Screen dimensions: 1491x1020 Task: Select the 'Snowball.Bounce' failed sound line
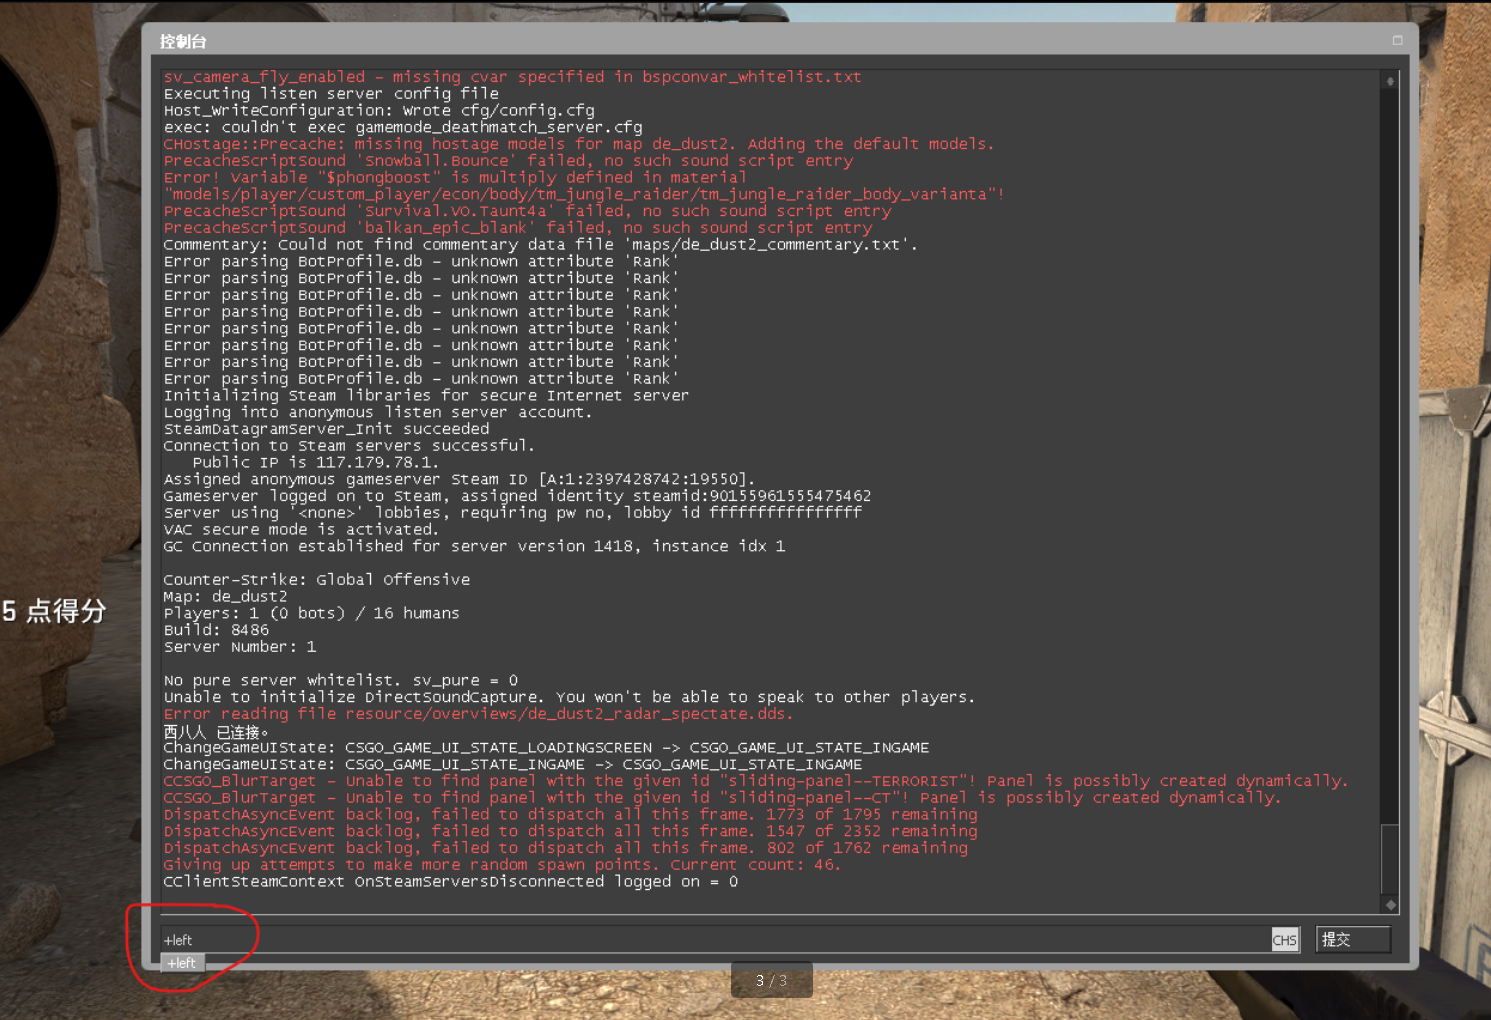click(x=508, y=161)
